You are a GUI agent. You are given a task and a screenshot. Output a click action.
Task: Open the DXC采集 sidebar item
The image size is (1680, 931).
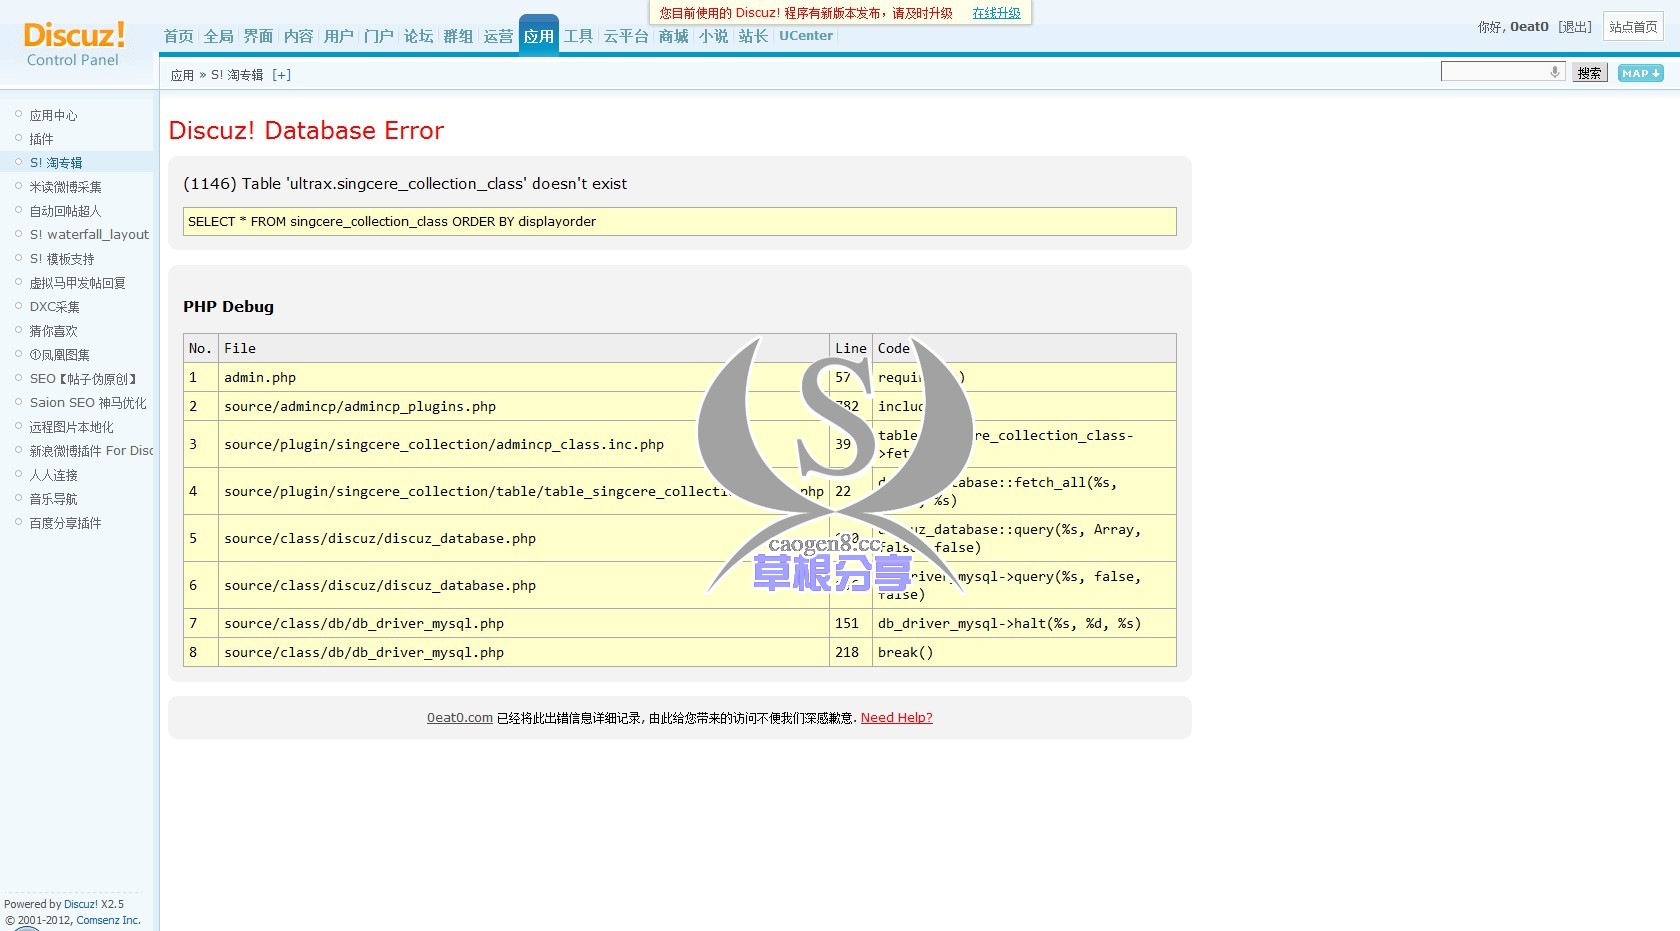point(56,307)
